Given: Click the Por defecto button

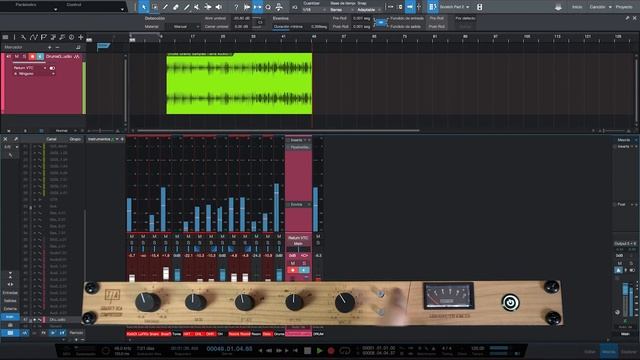Looking at the screenshot, I should [465, 18].
